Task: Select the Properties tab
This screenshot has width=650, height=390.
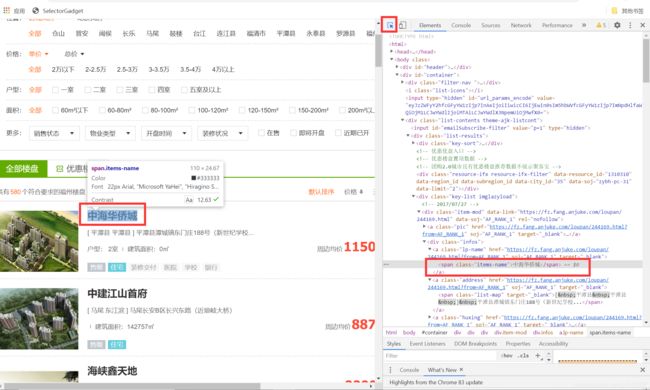Action: click(518, 344)
